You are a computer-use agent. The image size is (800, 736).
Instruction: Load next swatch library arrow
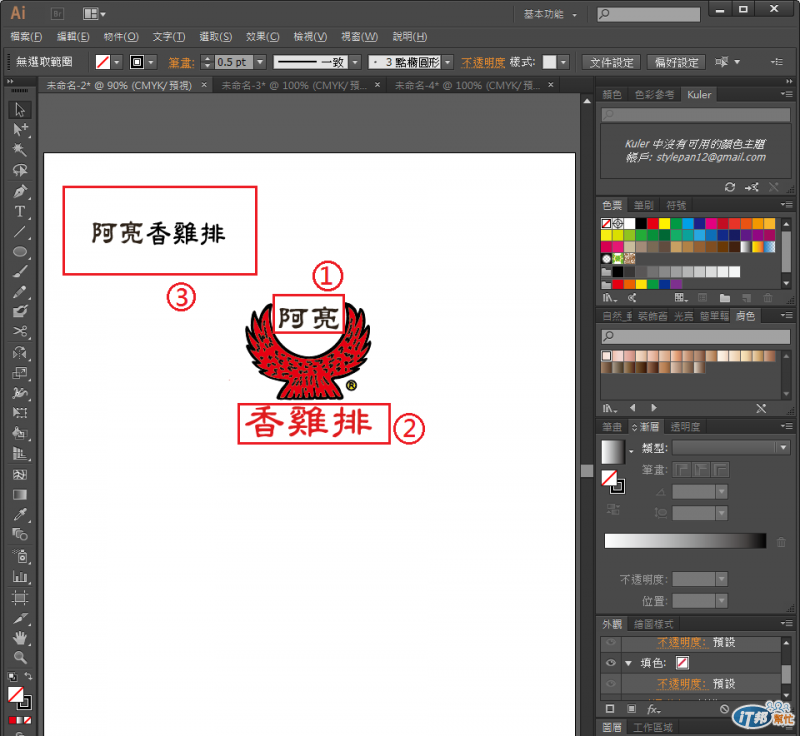tap(654, 408)
